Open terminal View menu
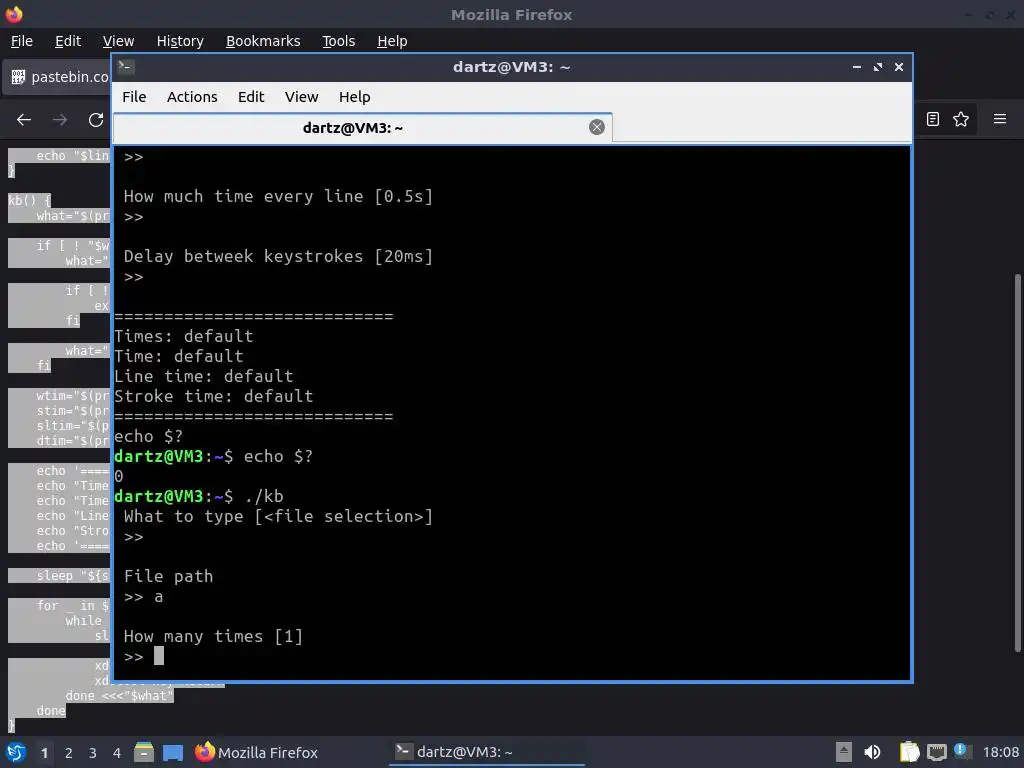The width and height of the screenshot is (1024, 768). 301,97
